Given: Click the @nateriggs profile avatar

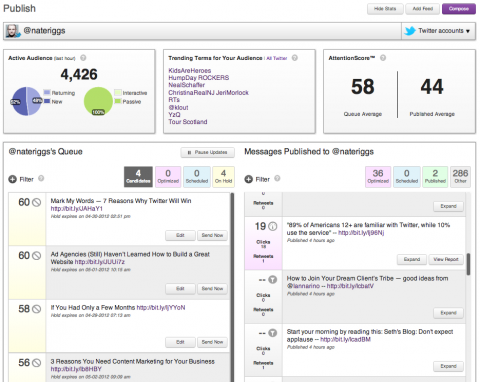Looking at the screenshot, I should tap(12, 31).
